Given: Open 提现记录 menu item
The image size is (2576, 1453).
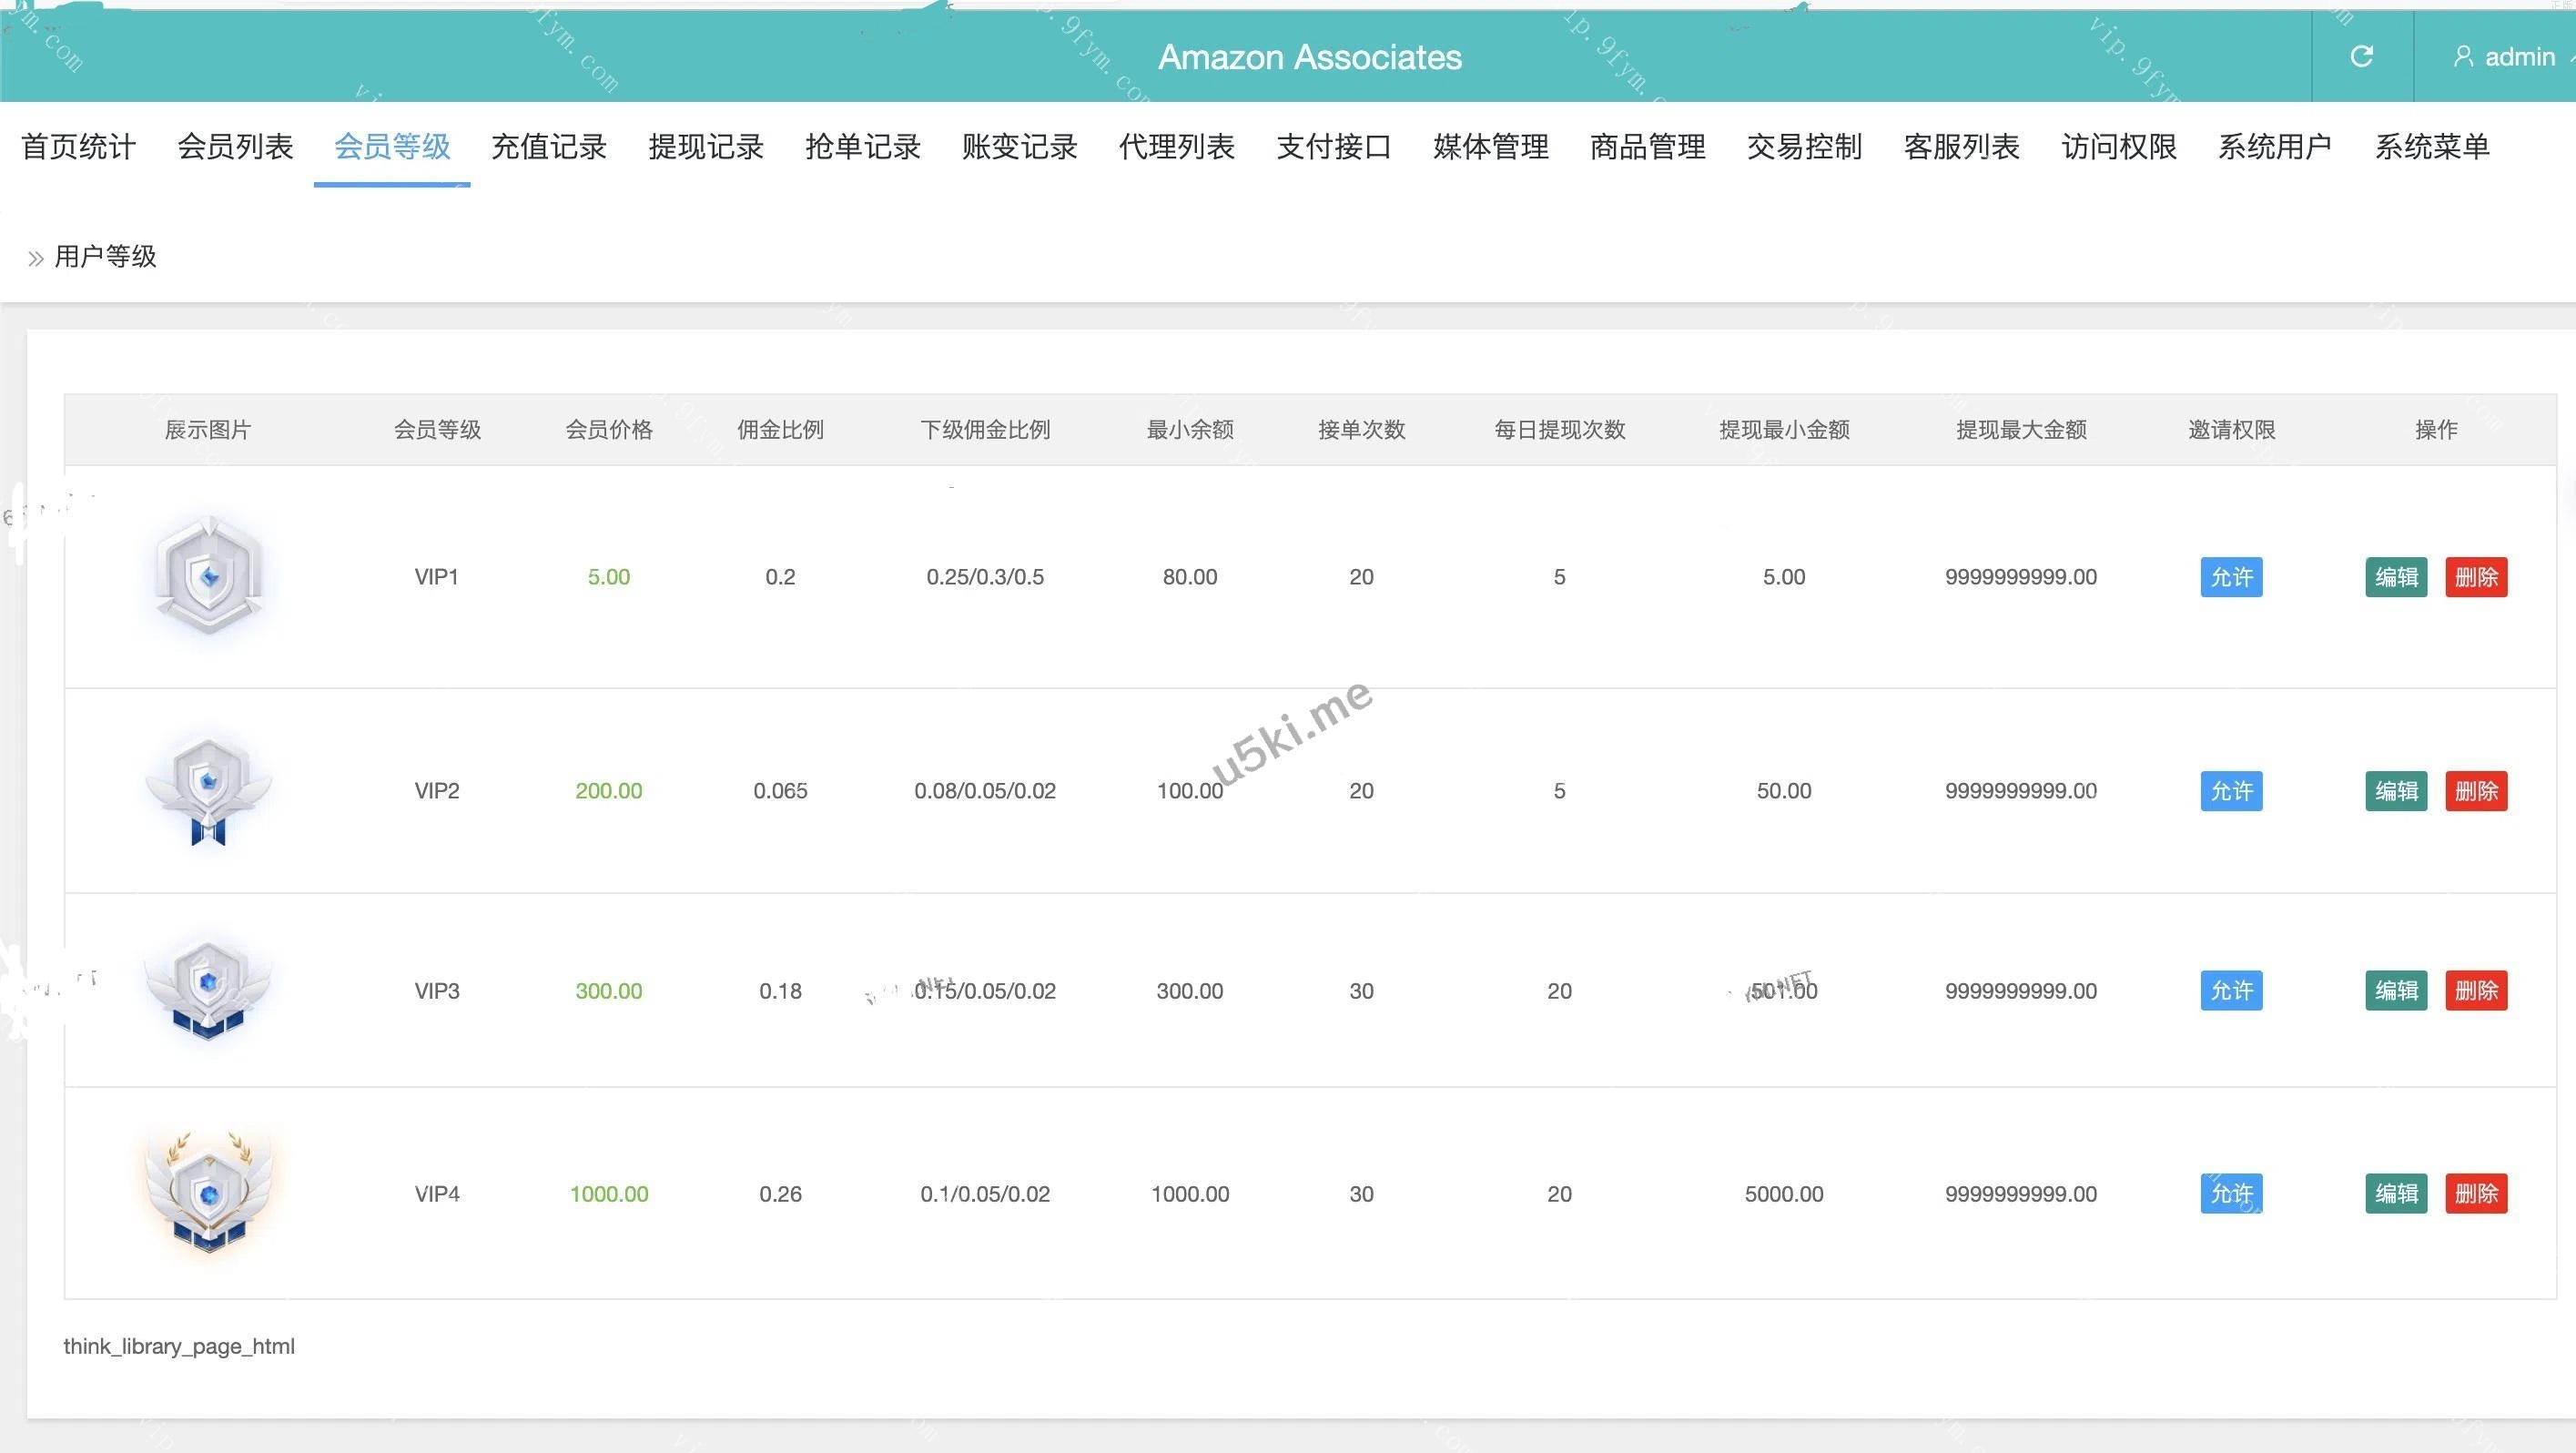Looking at the screenshot, I should coord(706,147).
